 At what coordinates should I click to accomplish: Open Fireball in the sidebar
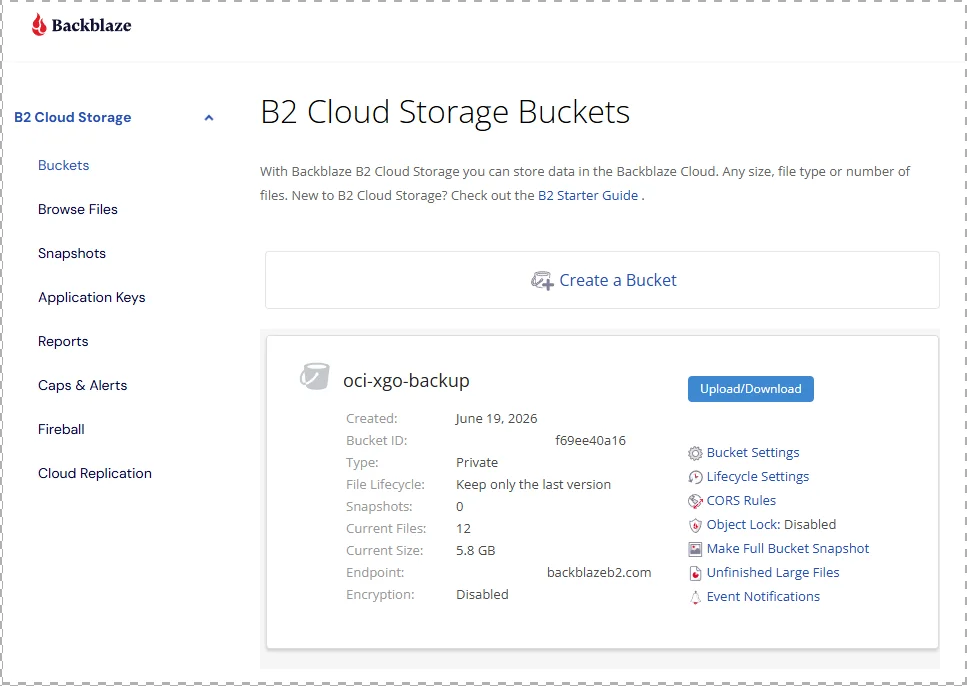pos(61,429)
